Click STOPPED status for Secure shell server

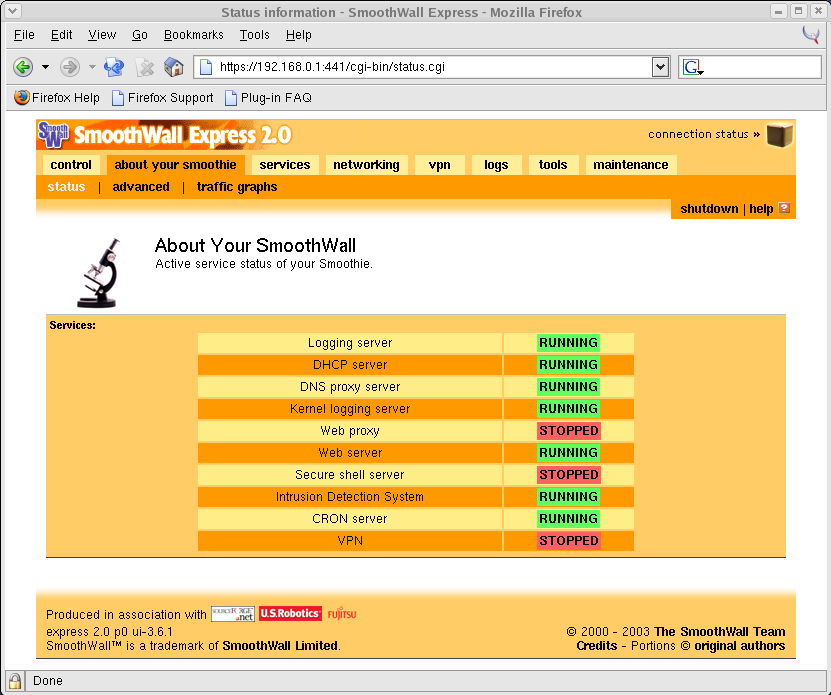click(569, 474)
